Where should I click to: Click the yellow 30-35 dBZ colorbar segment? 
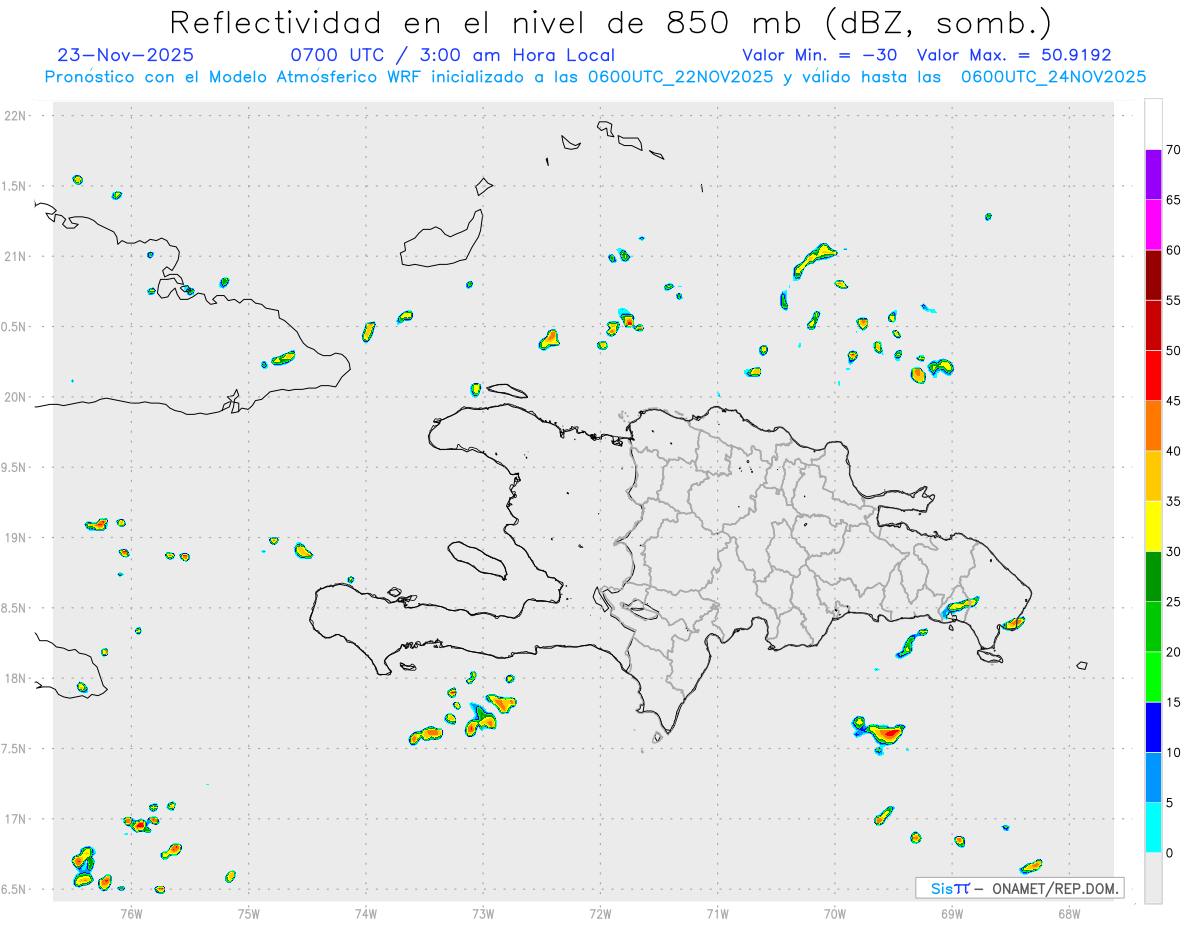click(1153, 526)
